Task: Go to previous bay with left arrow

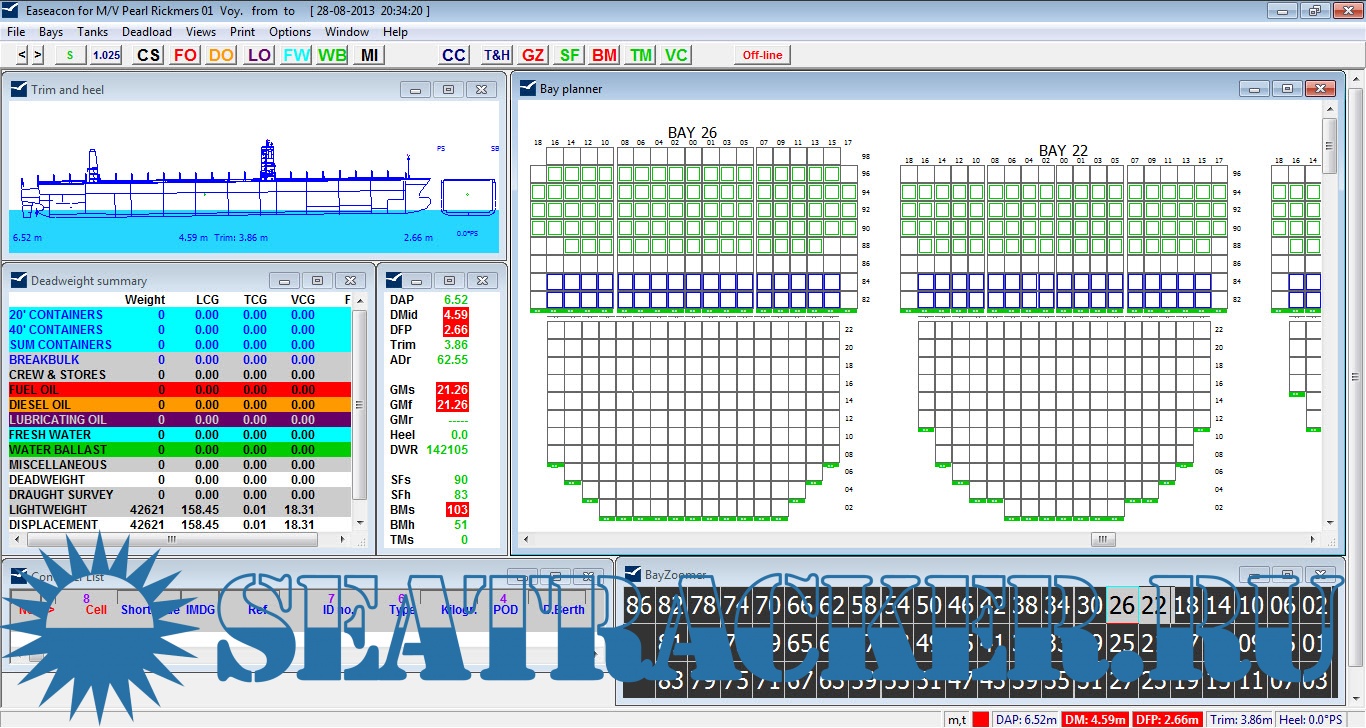Action: pos(23,55)
